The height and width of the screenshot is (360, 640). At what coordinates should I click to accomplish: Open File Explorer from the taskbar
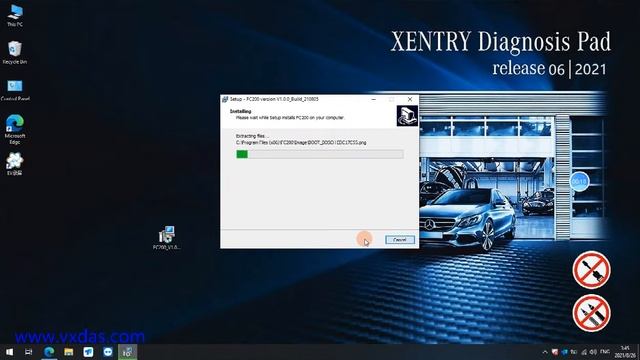click(69, 352)
